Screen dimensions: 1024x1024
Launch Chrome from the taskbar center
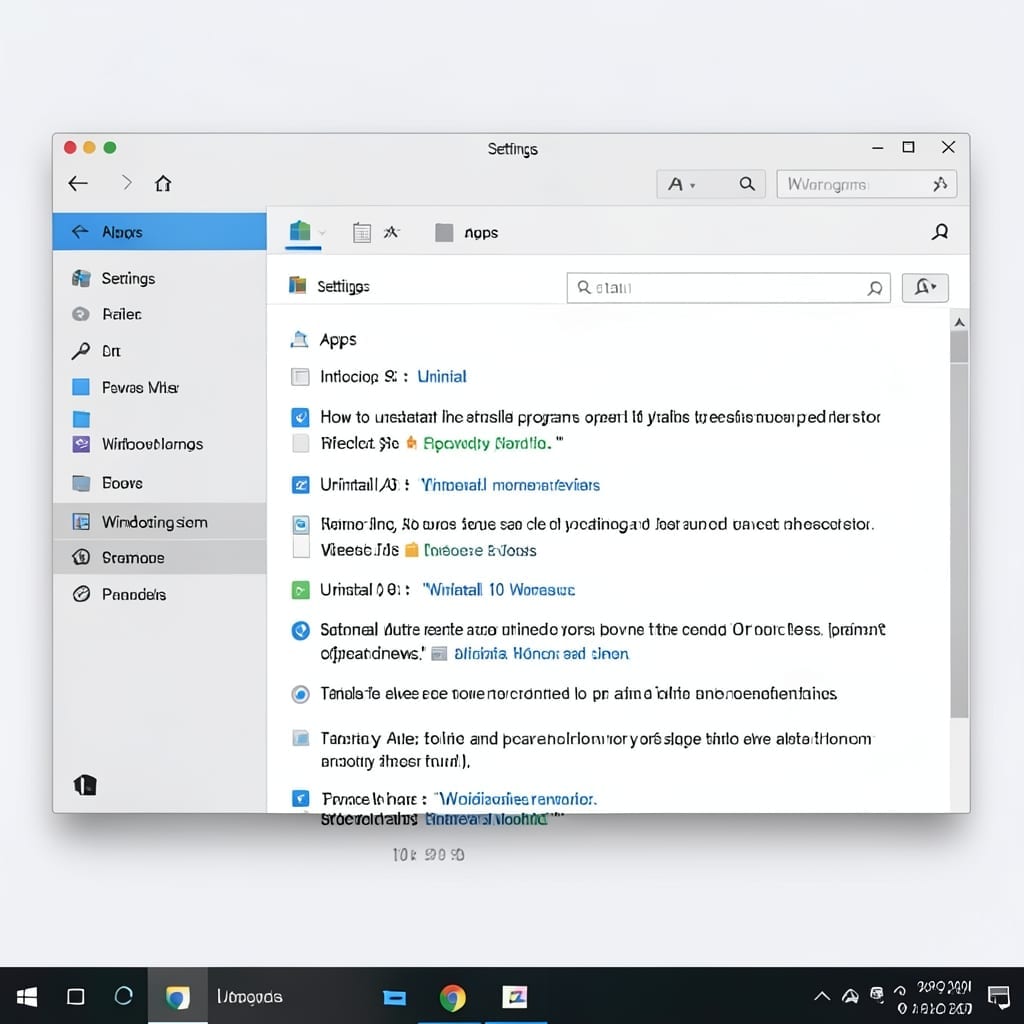coord(452,997)
